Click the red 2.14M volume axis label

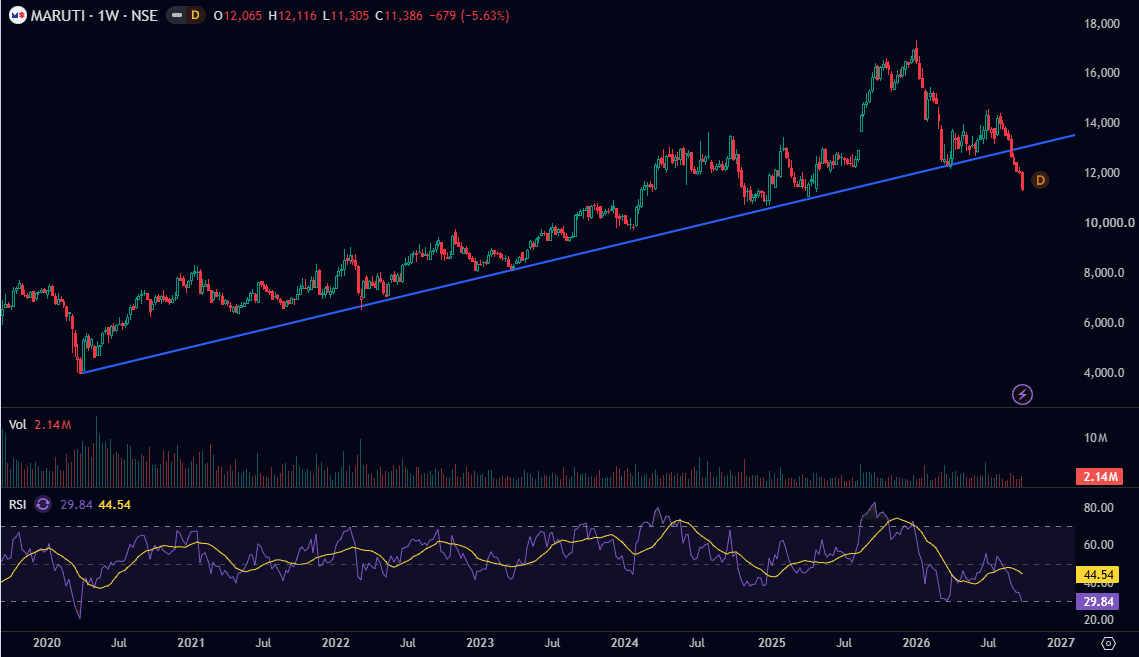1100,477
